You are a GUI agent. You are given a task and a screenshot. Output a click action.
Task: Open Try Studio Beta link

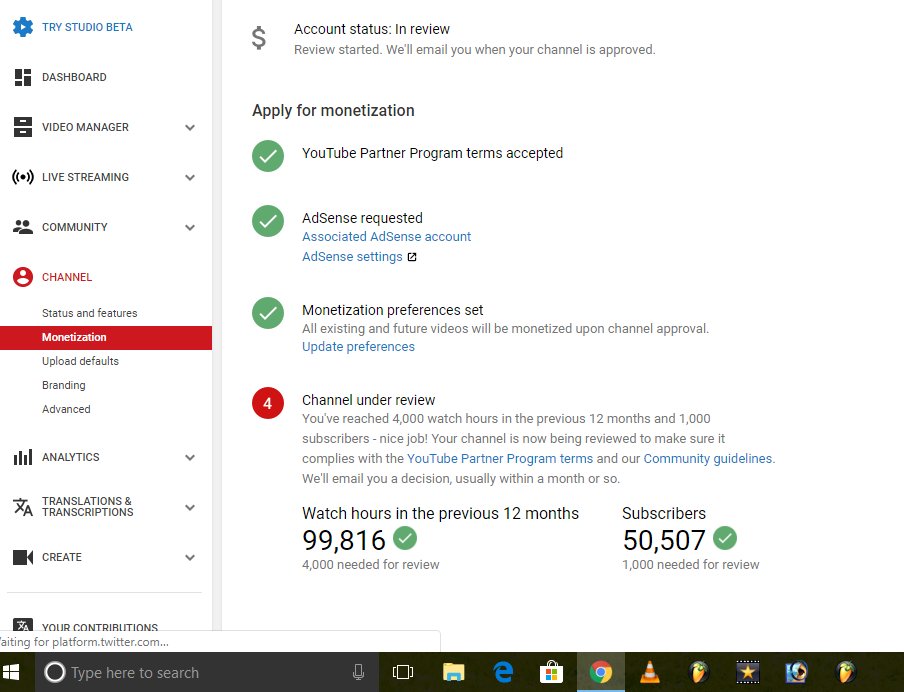pyautogui.click(x=87, y=27)
